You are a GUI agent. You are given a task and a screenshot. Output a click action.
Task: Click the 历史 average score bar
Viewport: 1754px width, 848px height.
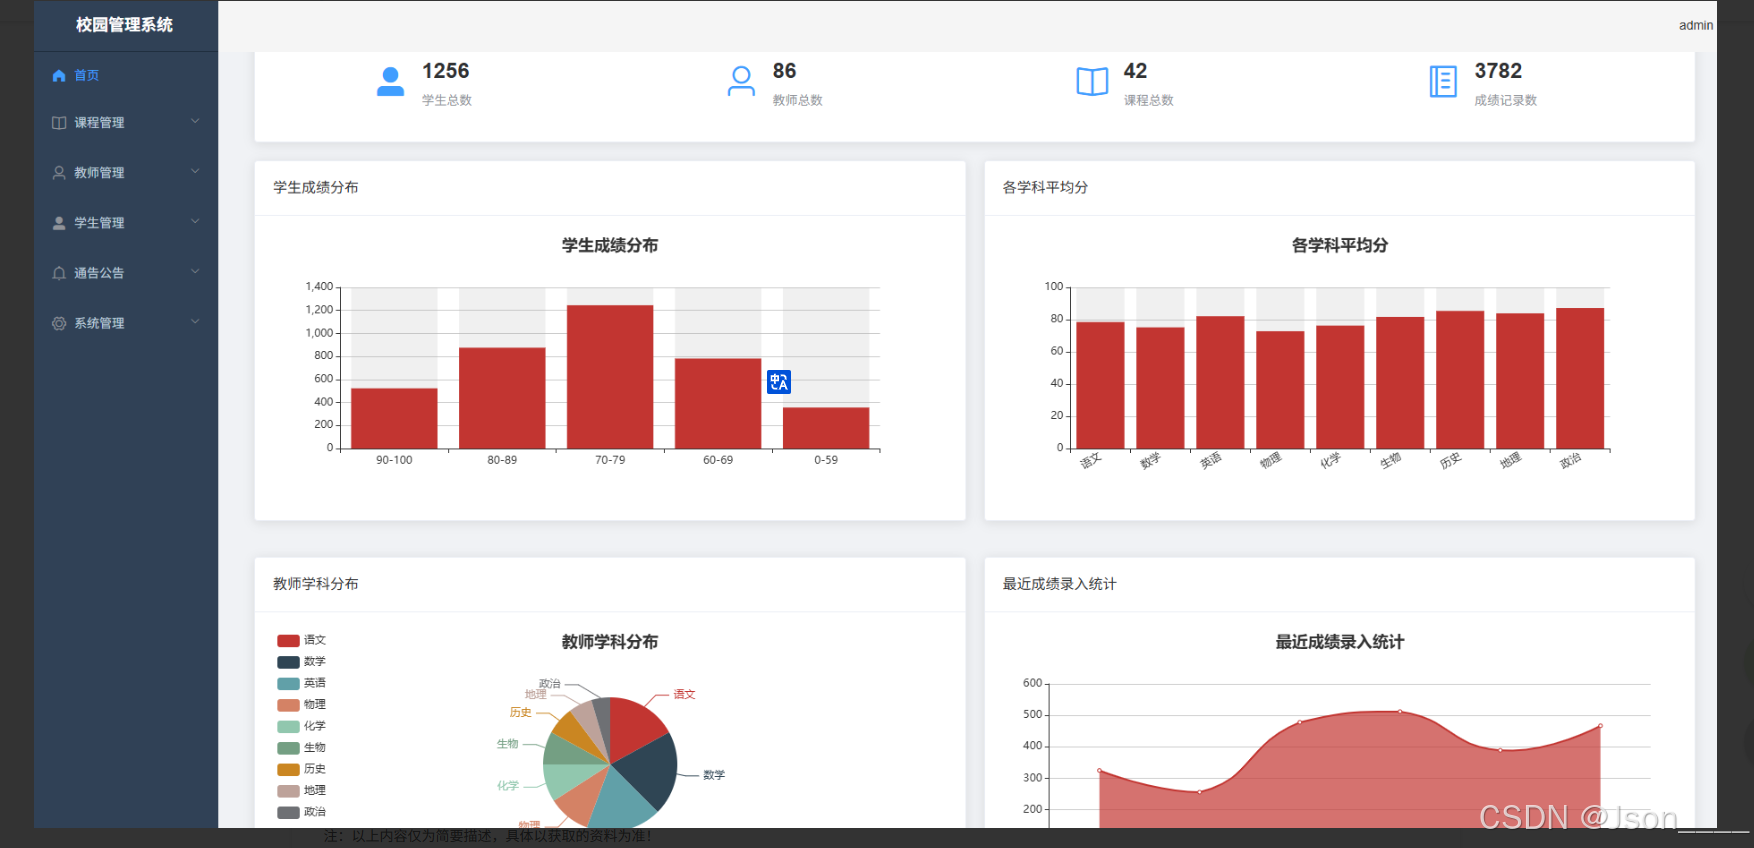click(x=1460, y=380)
